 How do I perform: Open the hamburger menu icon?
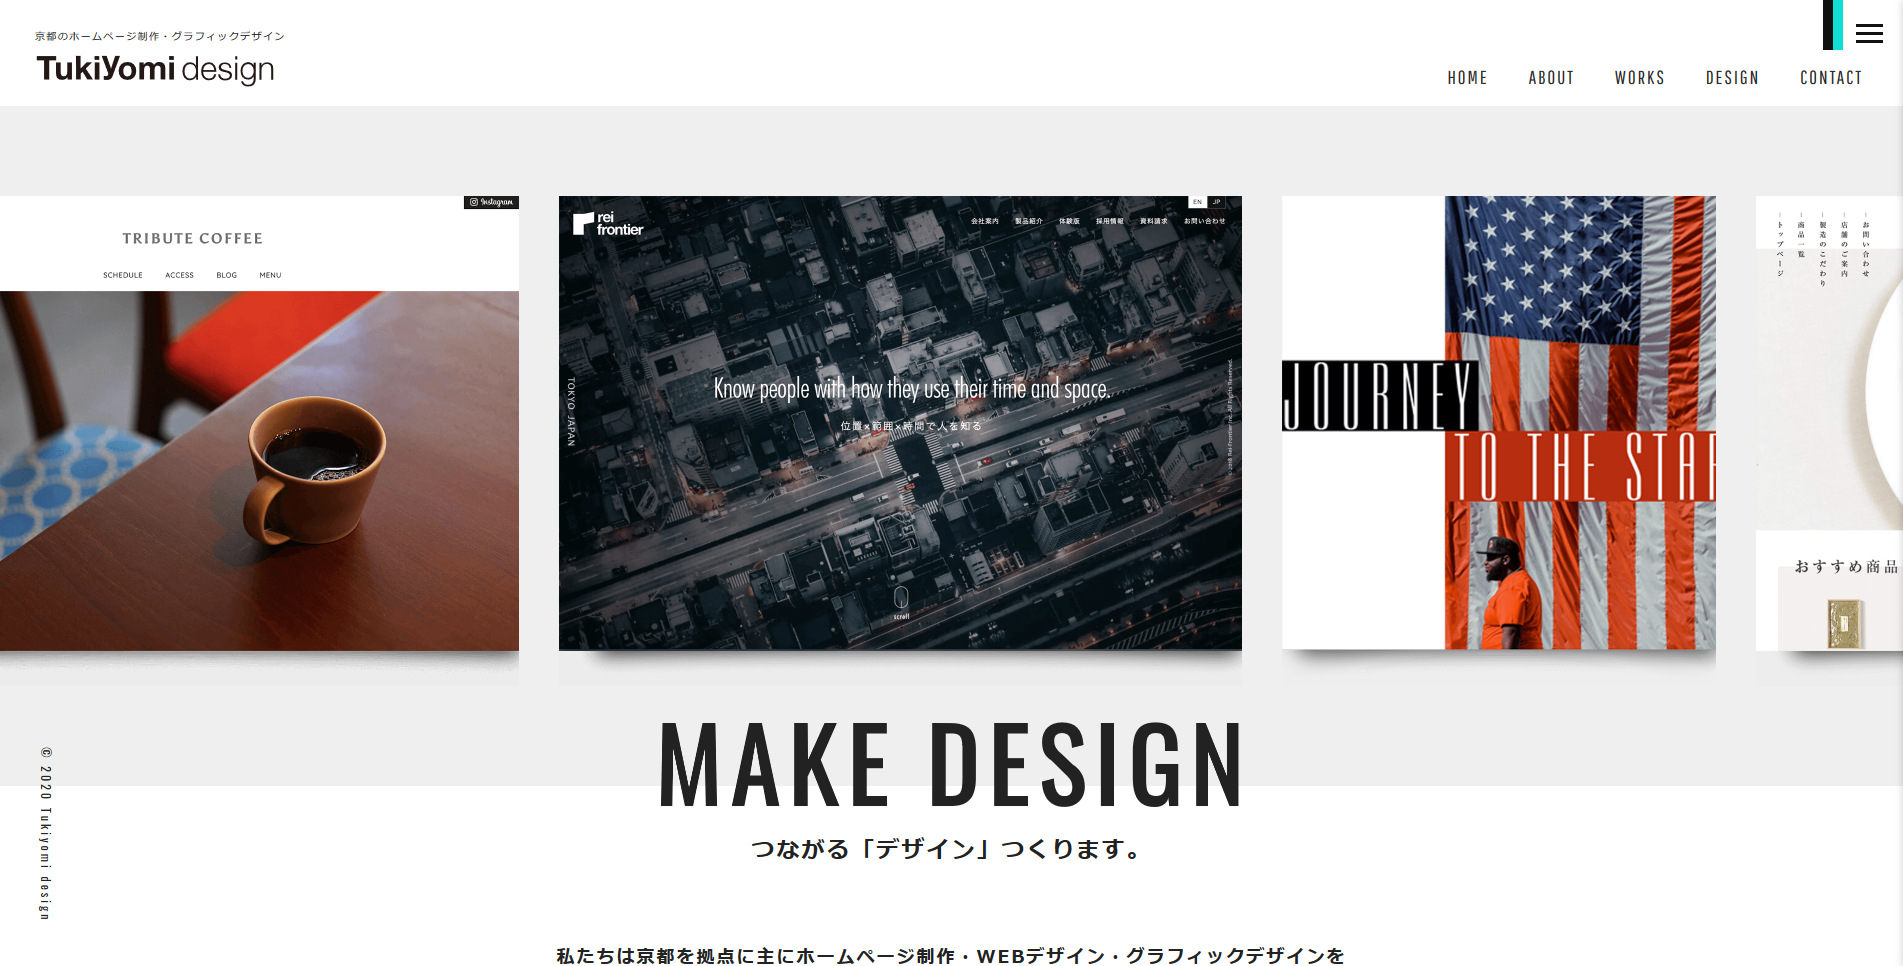[x=1869, y=34]
